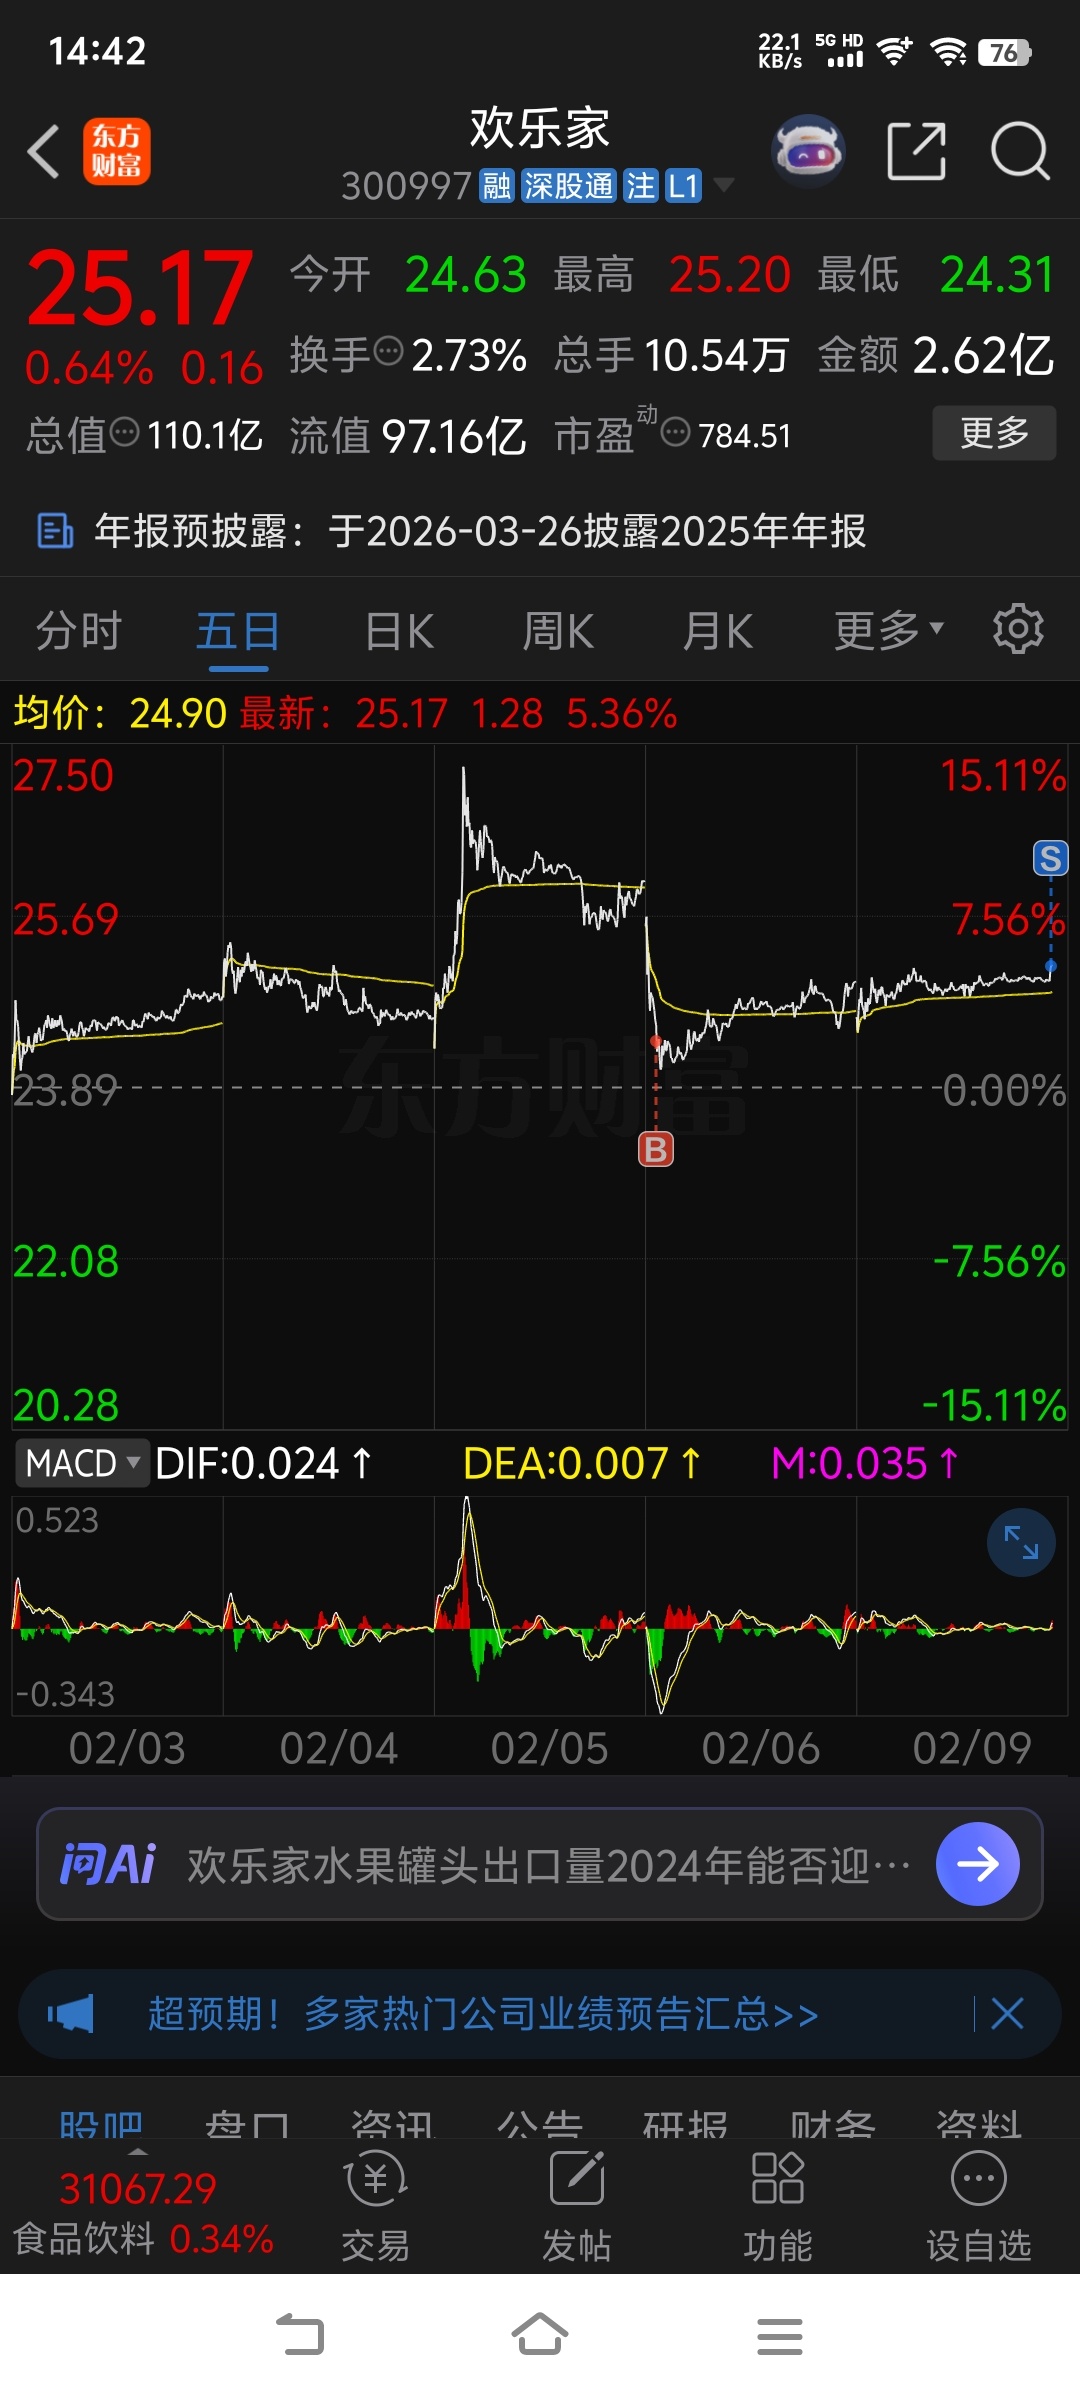Screen dimensions: 1080x2400
Task: Tap the 均价 24.90 readout
Action: click(120, 714)
